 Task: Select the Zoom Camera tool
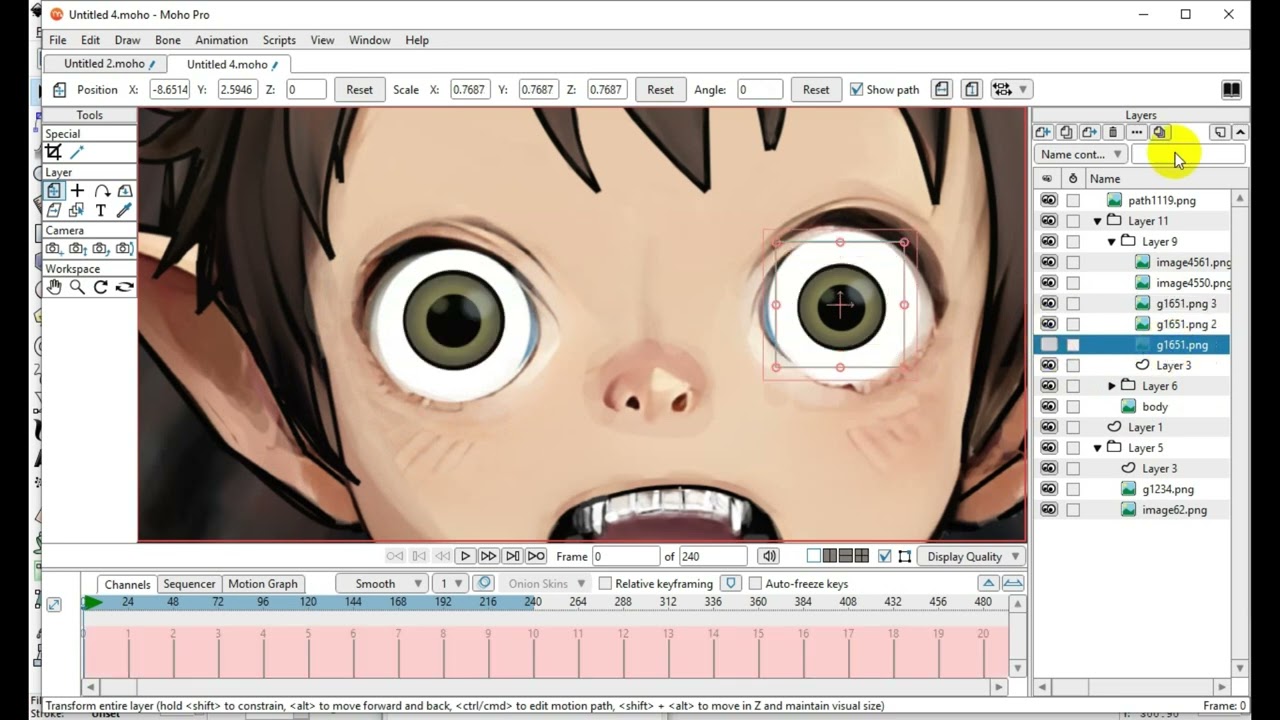pos(77,248)
